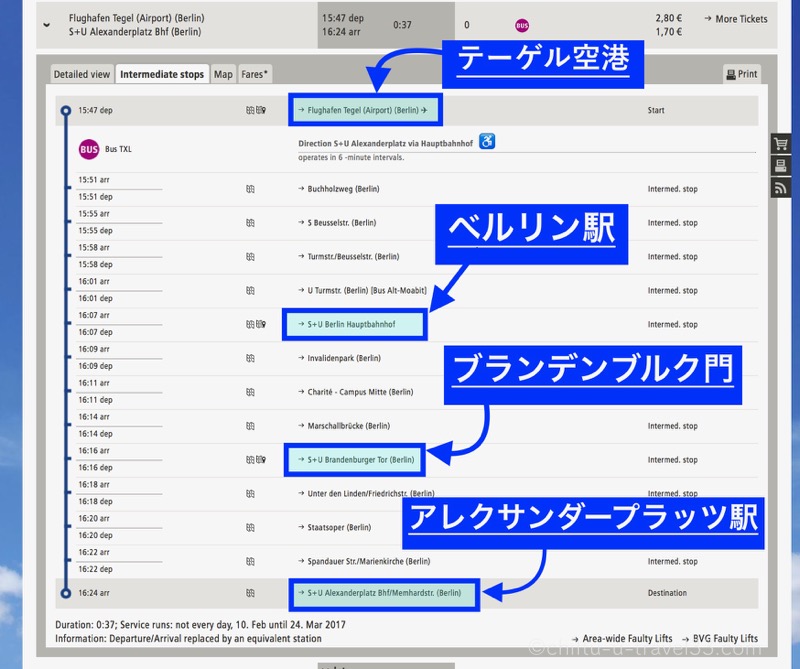Click the Bus TXL line label
Viewport: 800px width, 669px height.
coord(118,149)
